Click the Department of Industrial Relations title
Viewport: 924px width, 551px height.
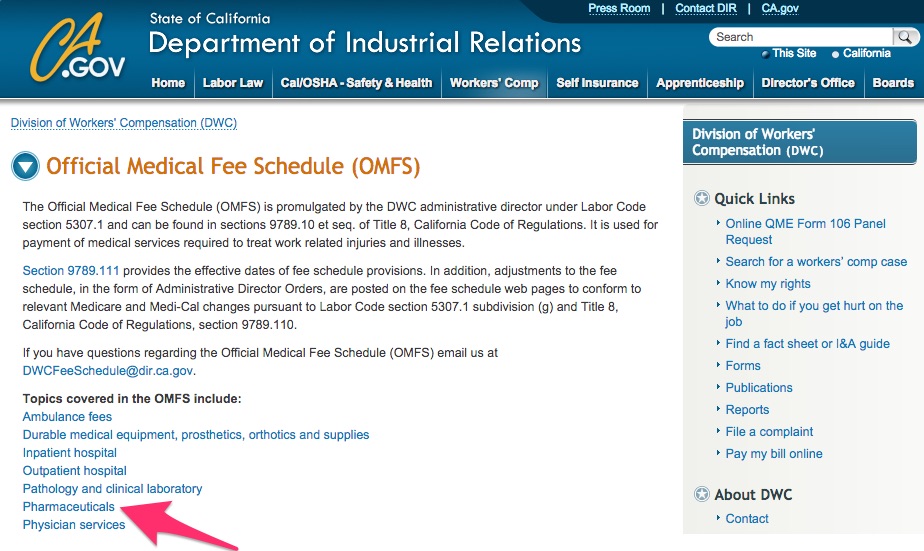(365, 43)
